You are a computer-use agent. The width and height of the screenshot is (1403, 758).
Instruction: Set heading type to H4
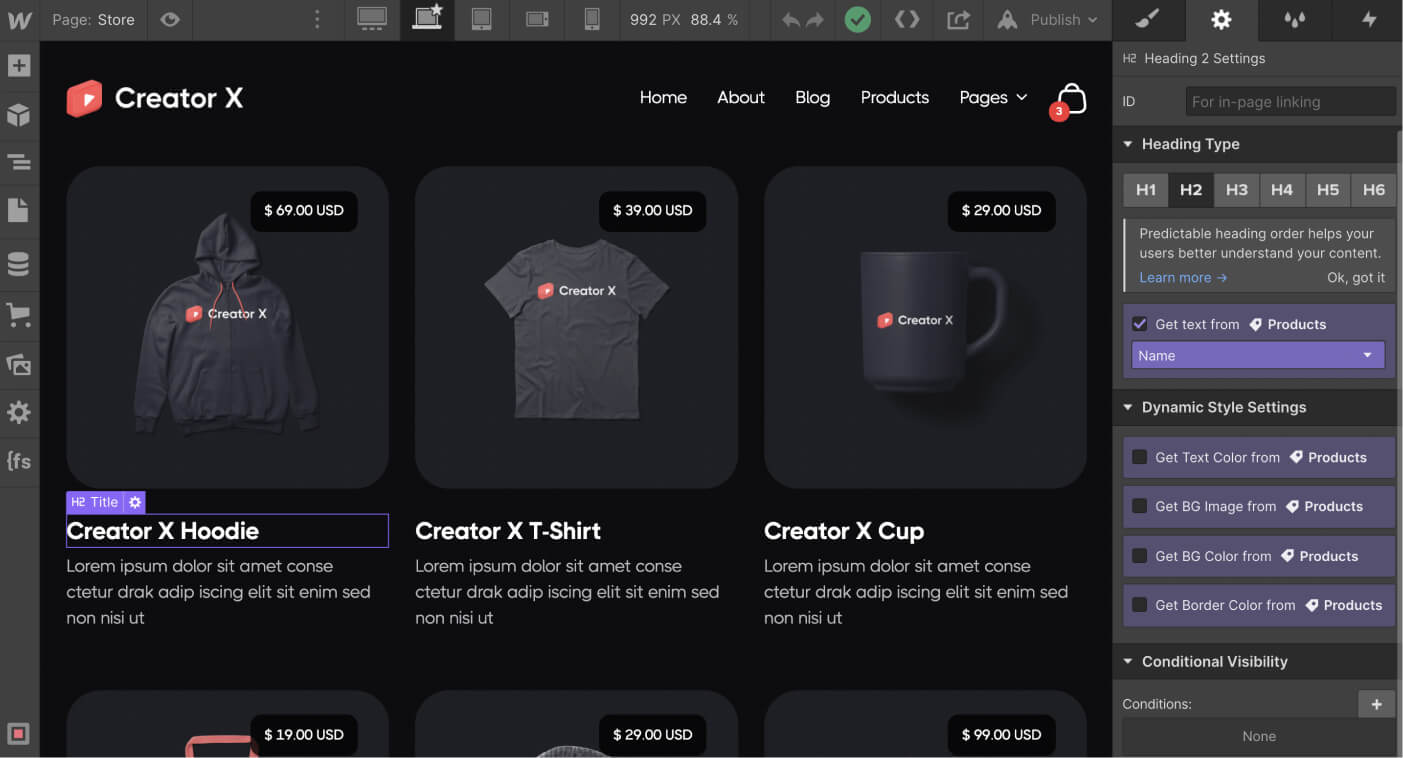pyautogui.click(x=1282, y=190)
